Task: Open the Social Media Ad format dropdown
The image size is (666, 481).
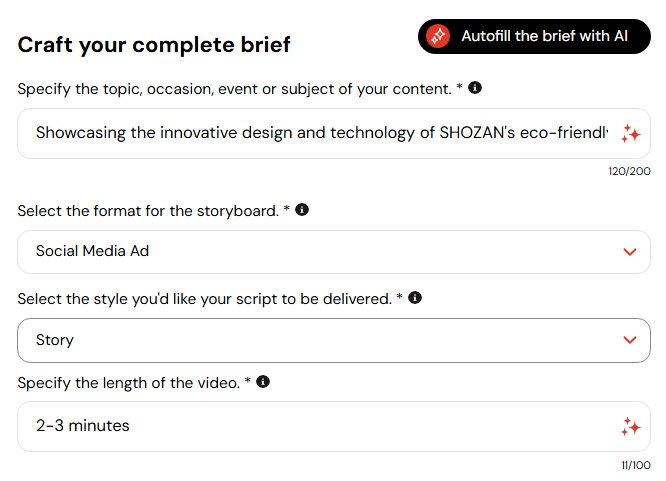Action: 320,252
